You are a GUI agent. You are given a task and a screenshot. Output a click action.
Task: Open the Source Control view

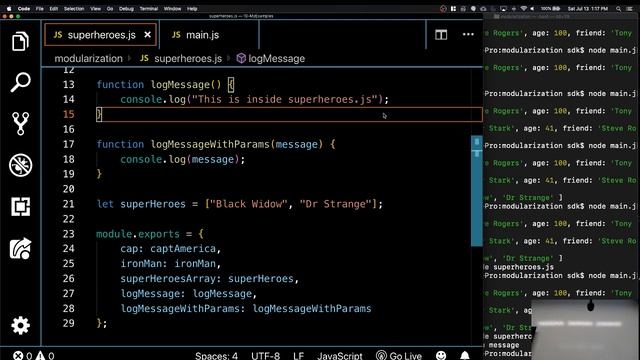(x=20, y=124)
